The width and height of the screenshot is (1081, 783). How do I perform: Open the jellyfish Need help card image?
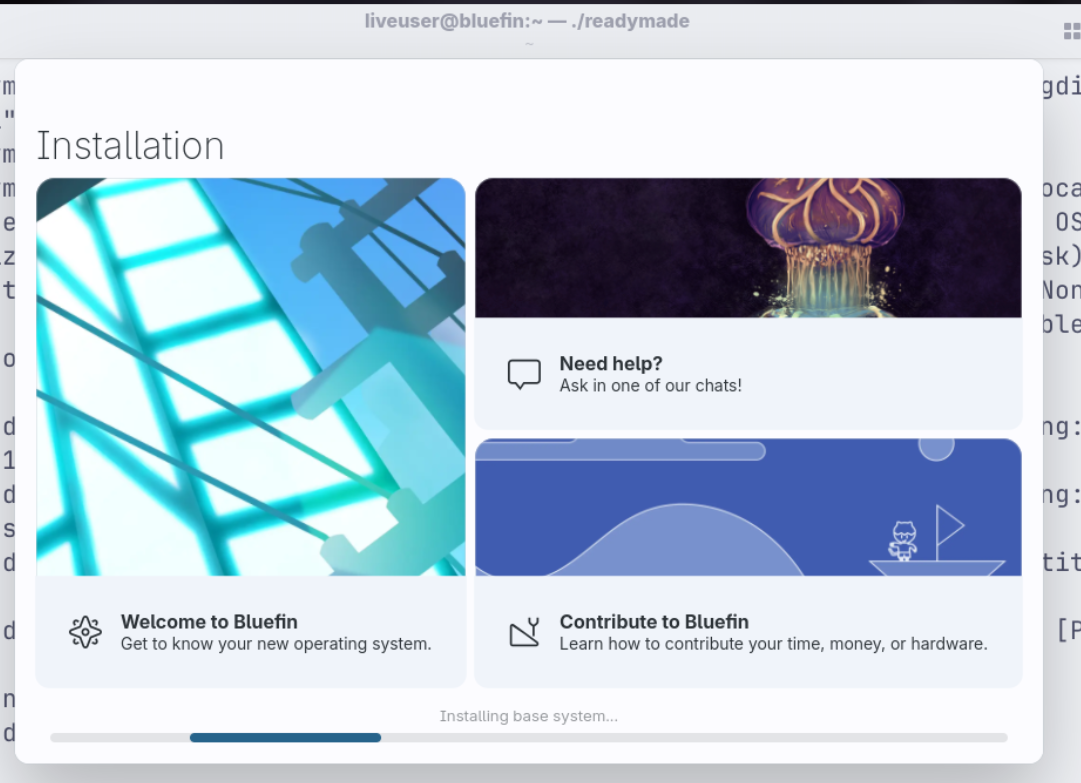pos(748,248)
